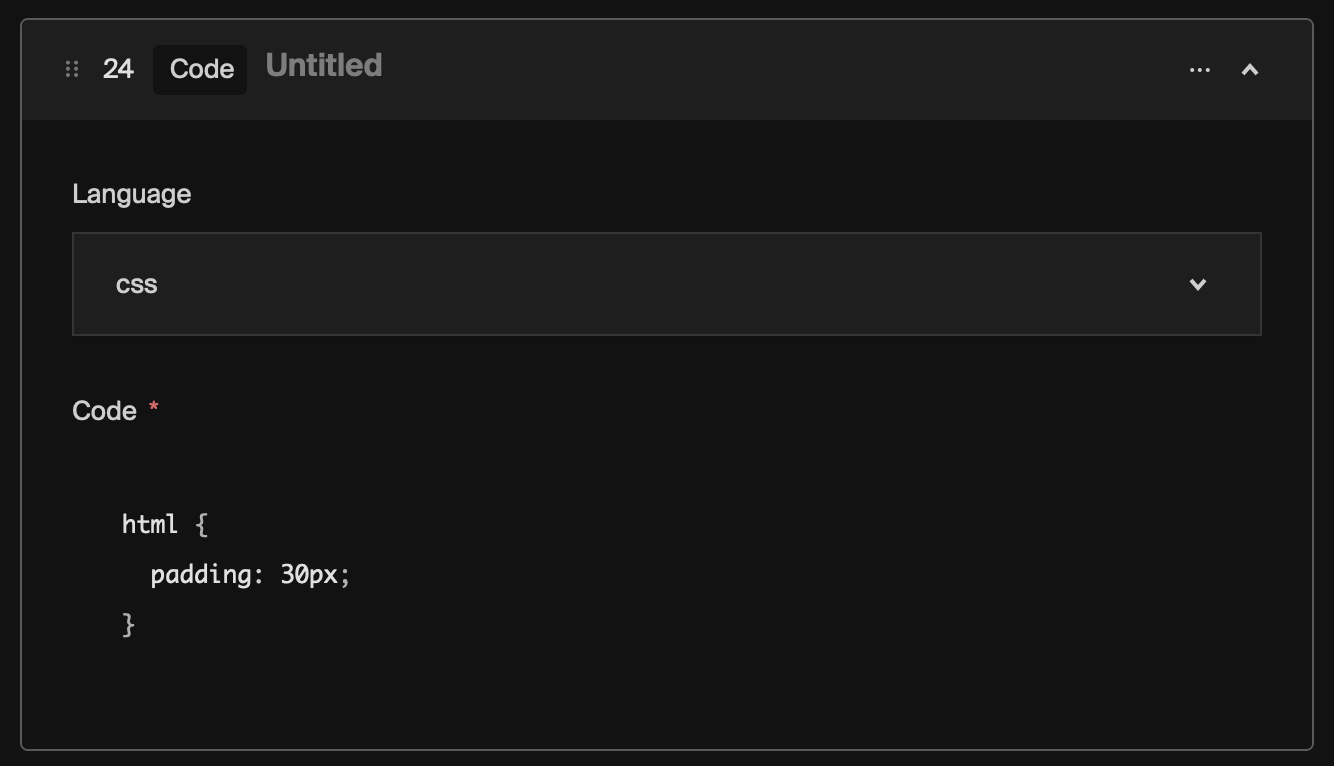Viewport: 1334px width, 766px height.
Task: Expand the Language selector chevron
Action: click(1197, 284)
